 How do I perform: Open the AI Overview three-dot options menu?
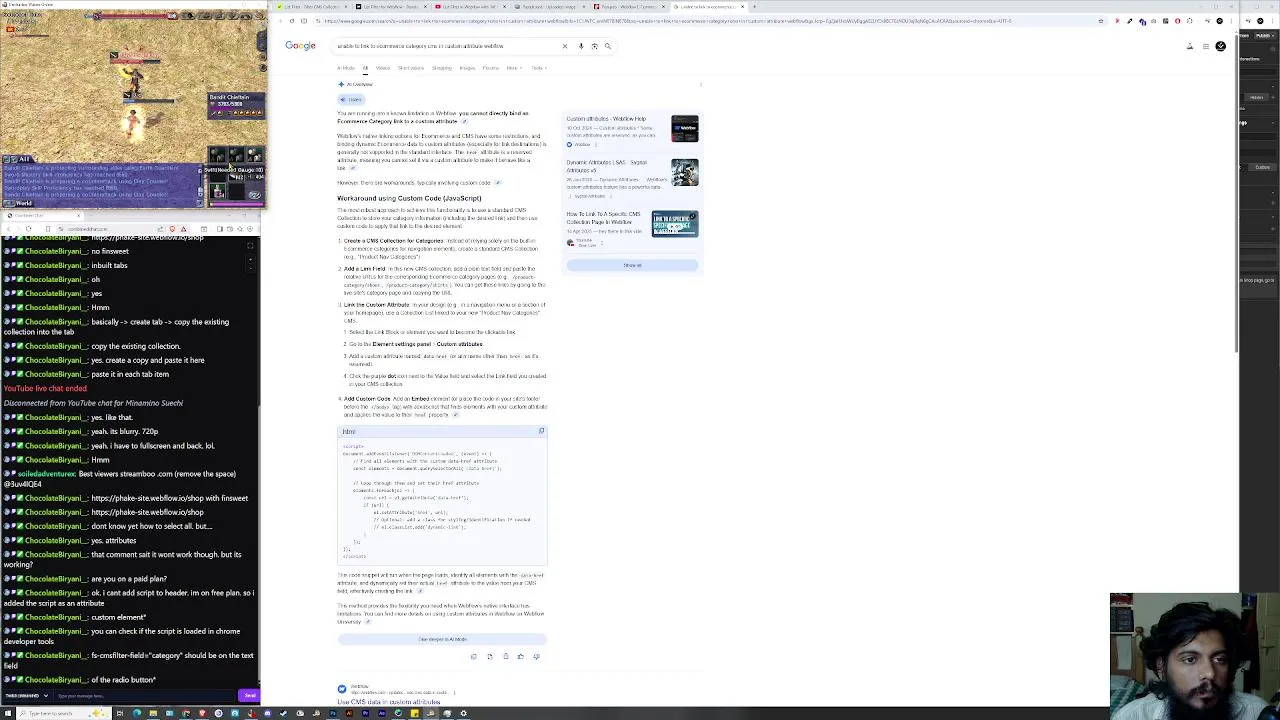[701, 84]
